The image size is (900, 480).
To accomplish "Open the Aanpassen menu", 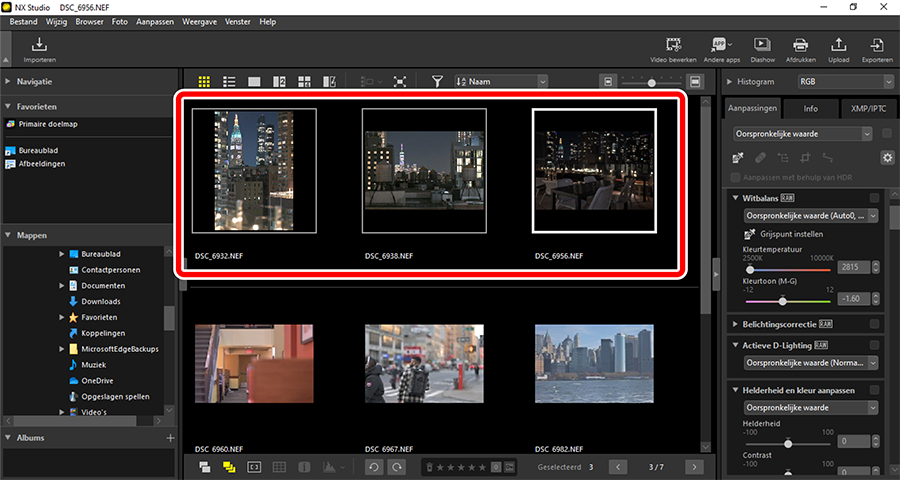I will click(x=153, y=21).
